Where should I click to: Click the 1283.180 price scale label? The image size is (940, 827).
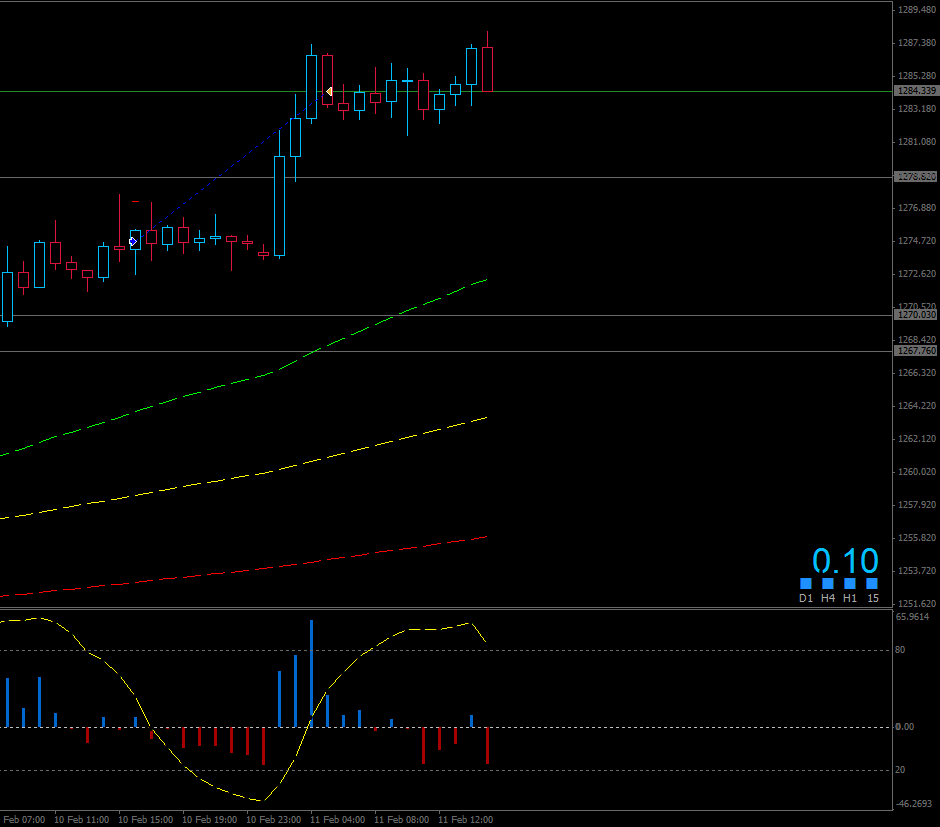[917, 108]
